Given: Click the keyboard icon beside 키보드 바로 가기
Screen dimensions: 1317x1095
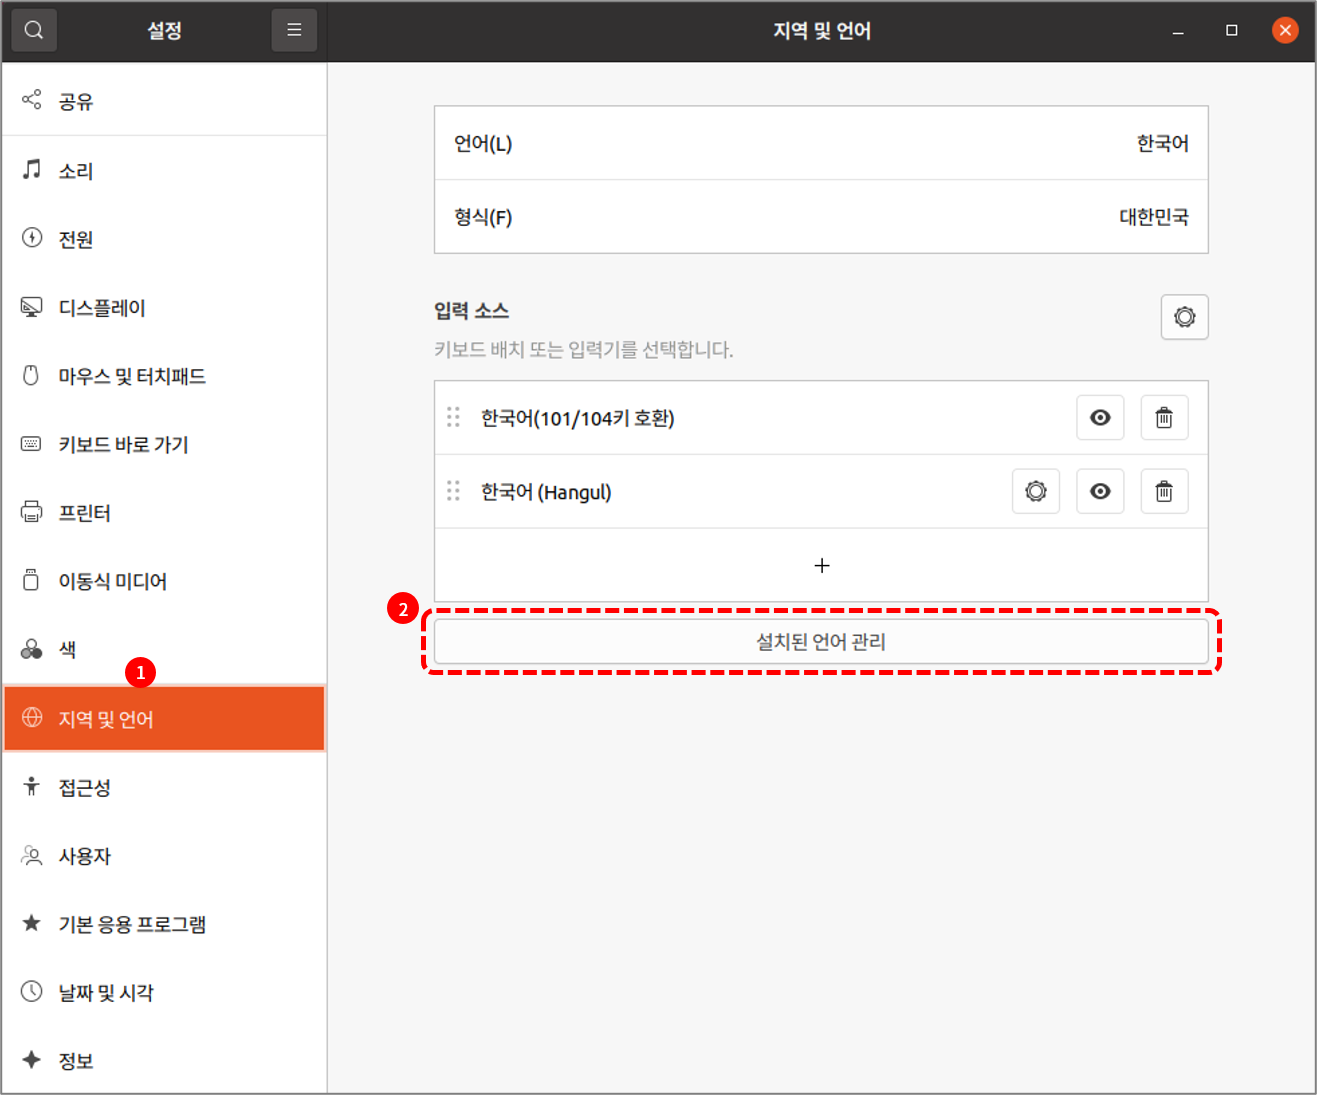Looking at the screenshot, I should coord(32,444).
